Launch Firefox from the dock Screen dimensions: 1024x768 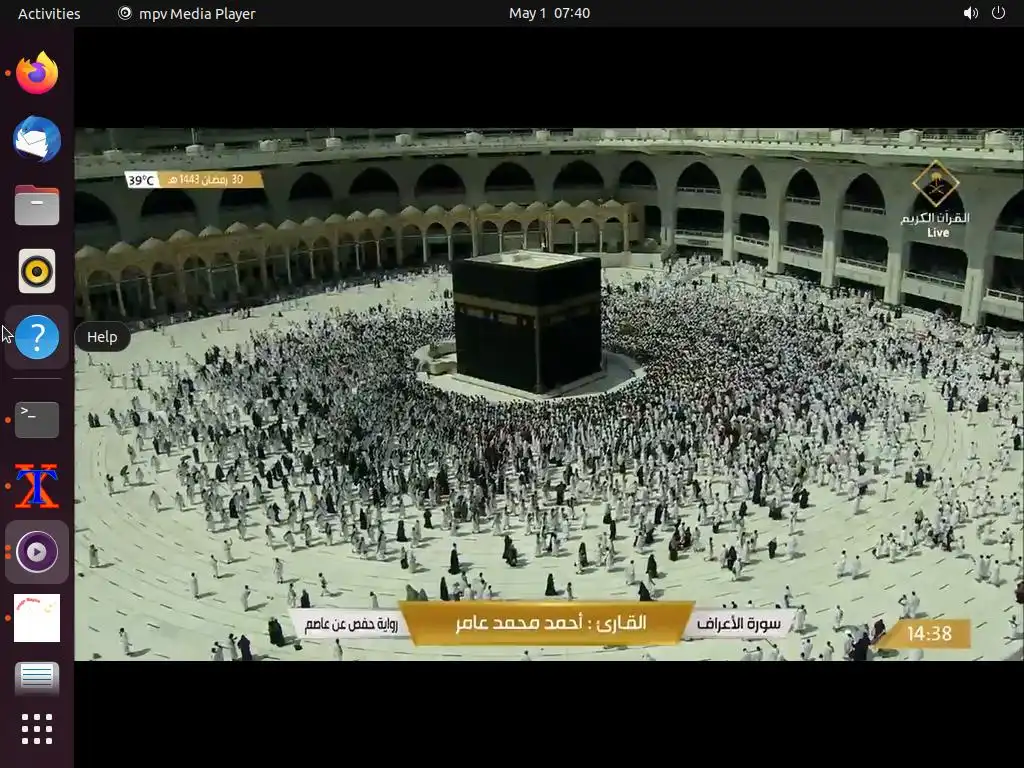37,73
